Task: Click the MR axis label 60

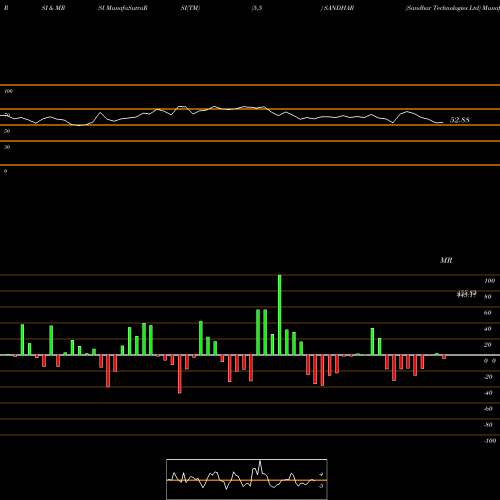Action: tap(487, 313)
